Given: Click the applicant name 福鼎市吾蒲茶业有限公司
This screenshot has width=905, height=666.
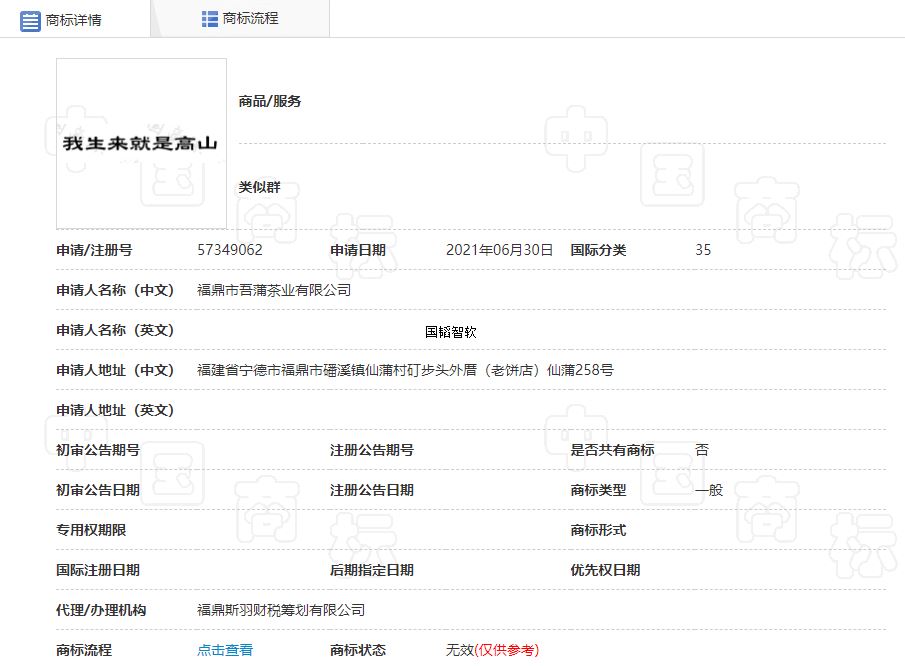Looking at the screenshot, I should (x=274, y=290).
